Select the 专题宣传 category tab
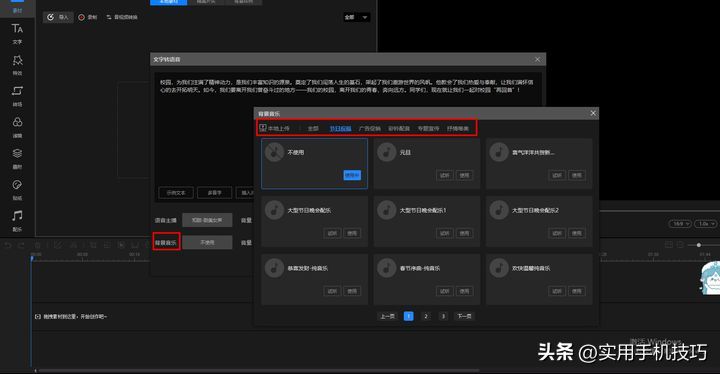This screenshot has width=720, height=374. point(428,129)
